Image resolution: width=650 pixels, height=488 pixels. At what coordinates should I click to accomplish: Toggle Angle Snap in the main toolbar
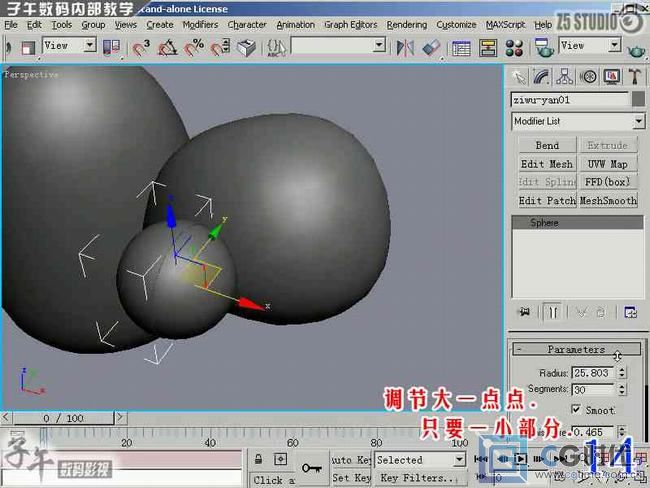(x=167, y=47)
